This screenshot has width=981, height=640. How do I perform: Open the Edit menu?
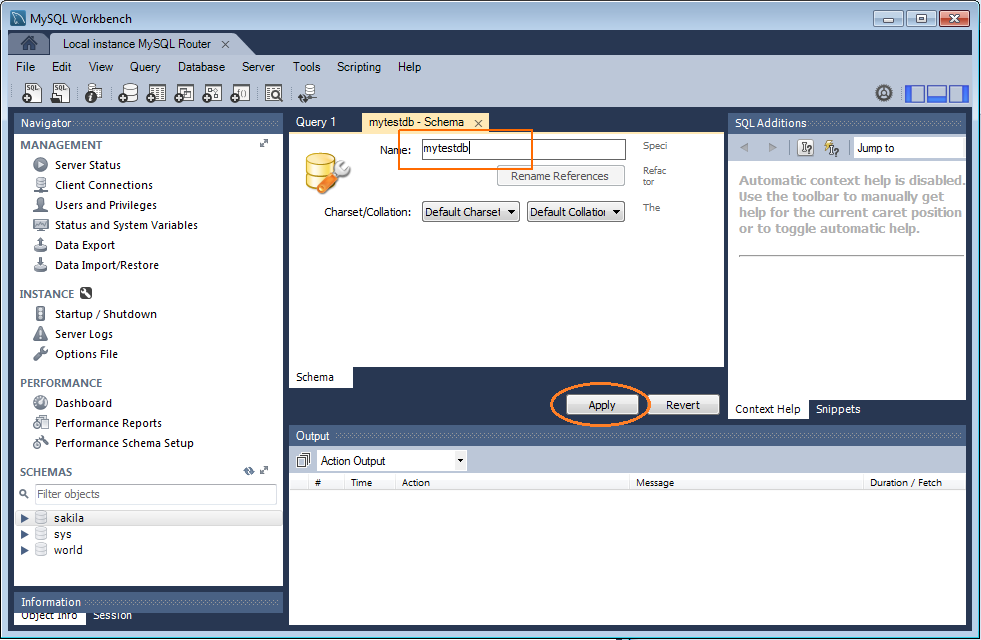coord(61,67)
